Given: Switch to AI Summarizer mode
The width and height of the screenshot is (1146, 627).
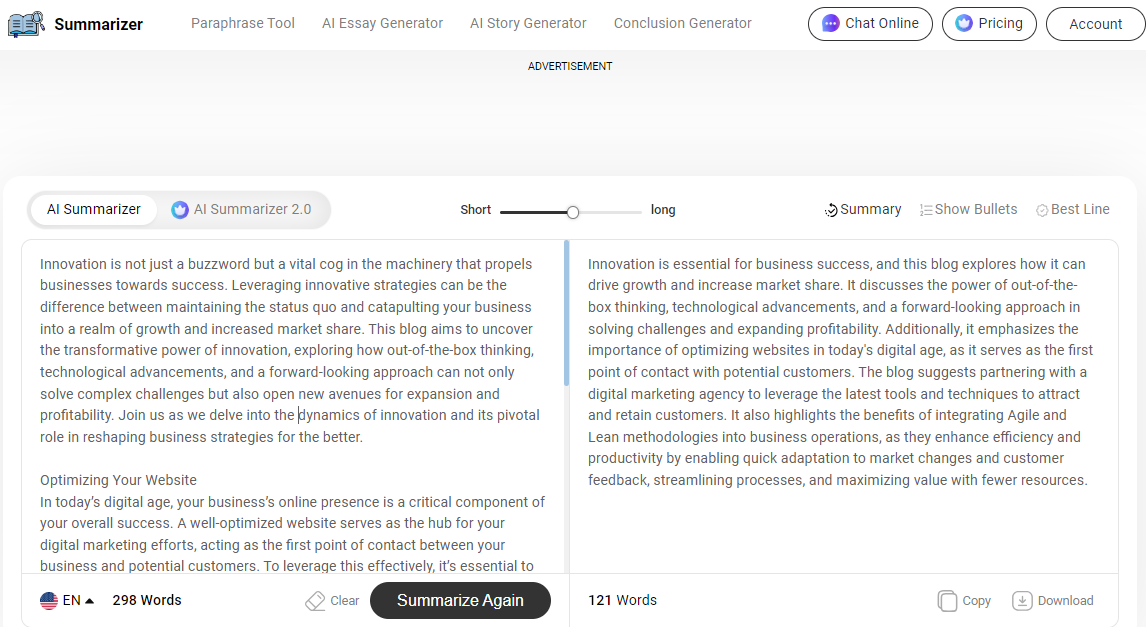Looking at the screenshot, I should pos(94,210).
